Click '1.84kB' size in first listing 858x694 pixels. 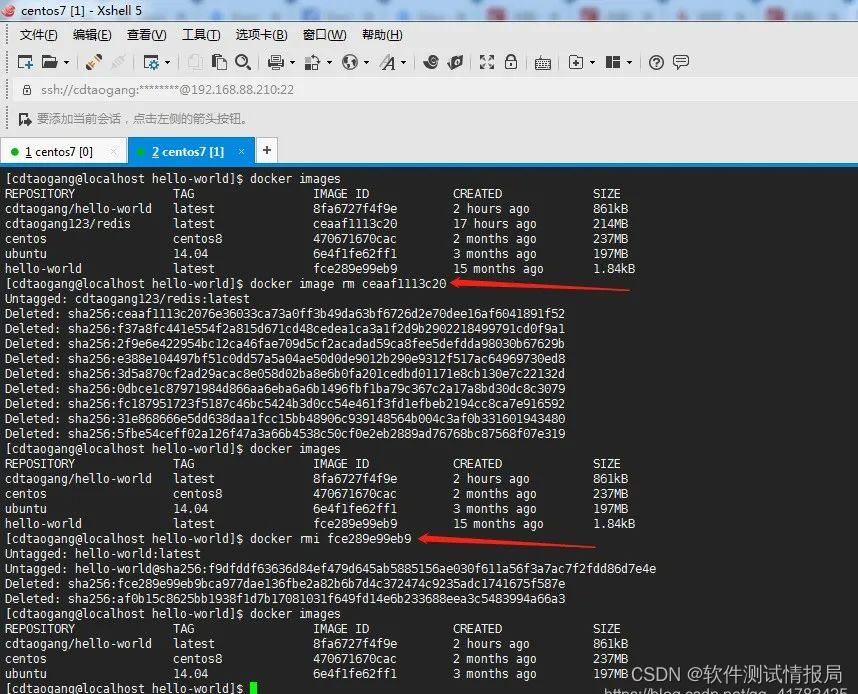coord(614,269)
